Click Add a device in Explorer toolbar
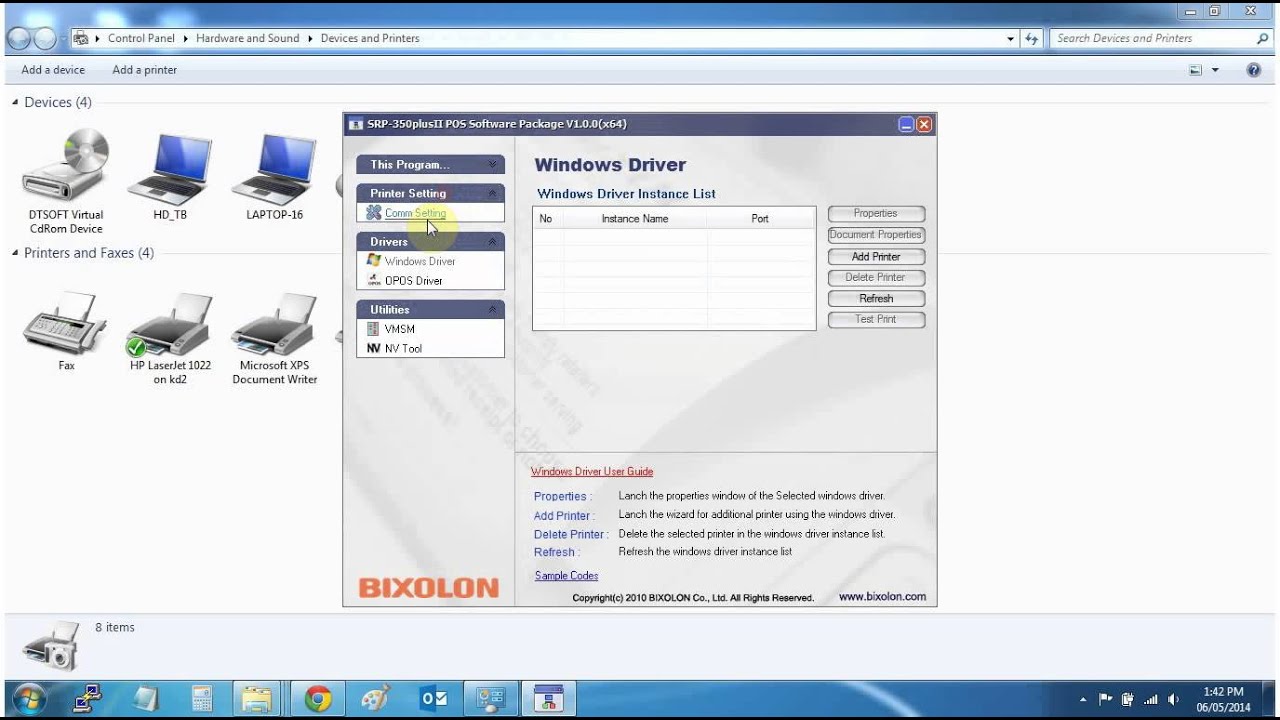Screen dimensions: 1280x720 coord(53,70)
